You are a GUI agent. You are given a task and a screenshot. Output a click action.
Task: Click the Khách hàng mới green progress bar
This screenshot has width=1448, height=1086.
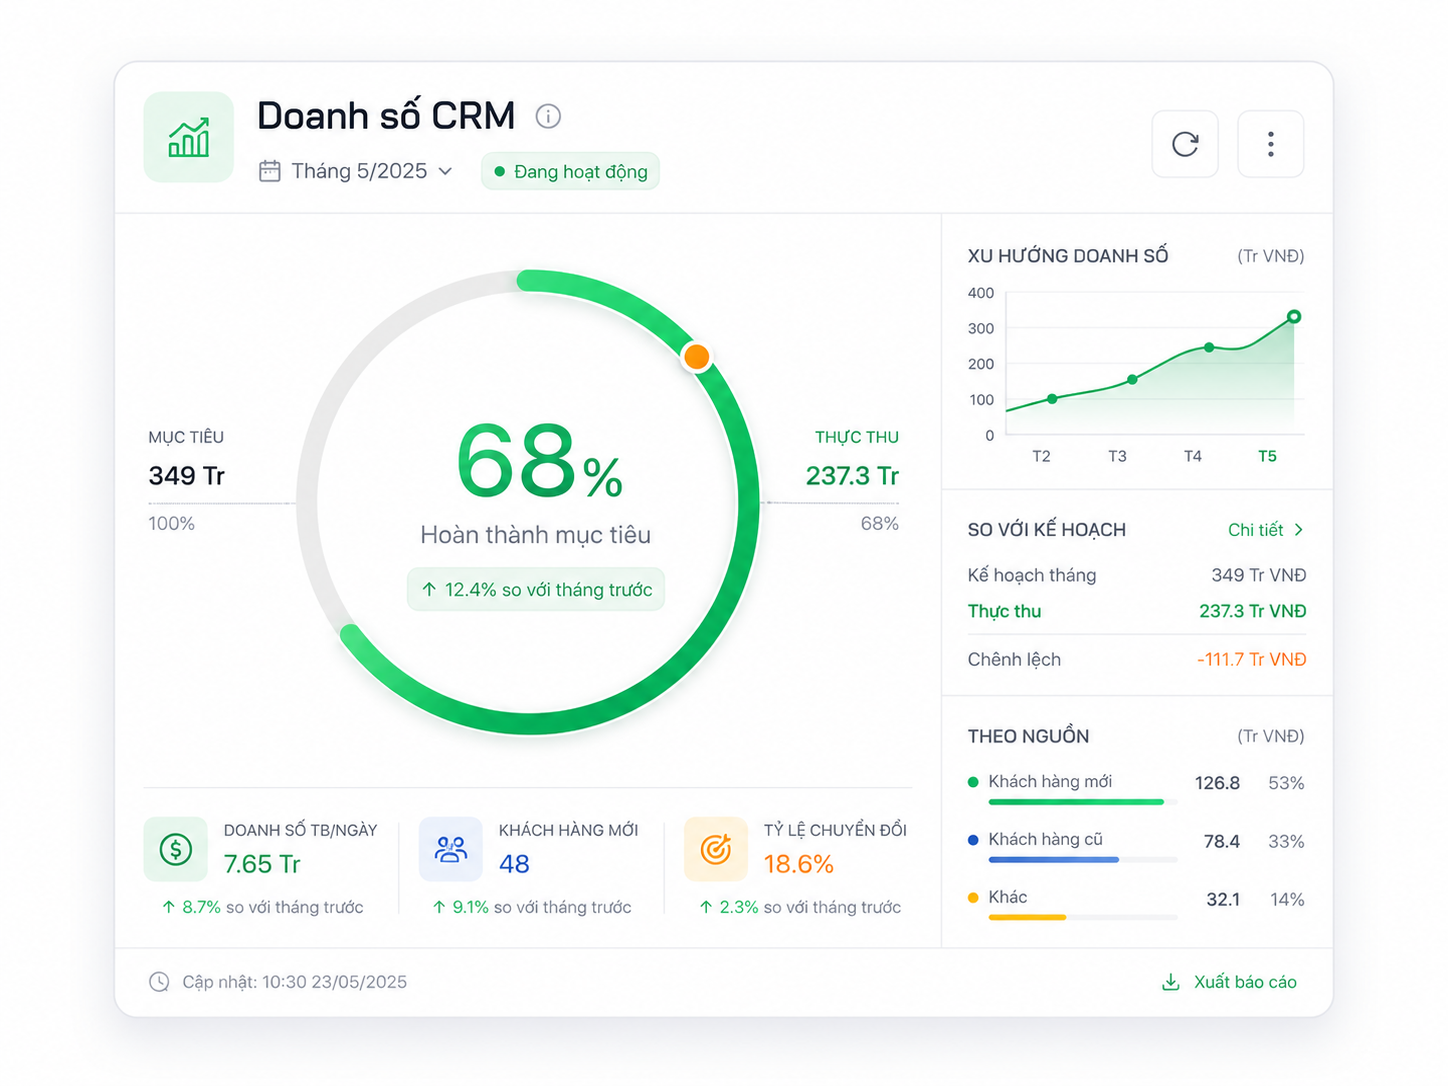(1076, 802)
